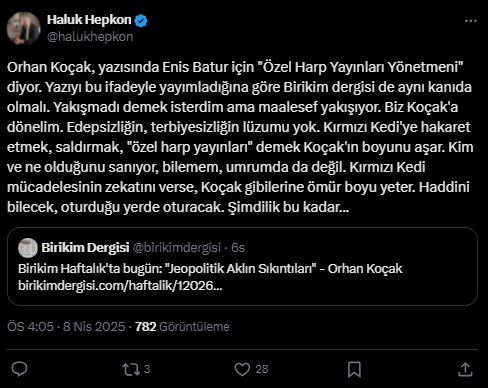Image resolution: width=488 pixels, height=388 pixels.
Task: Open the three-dot more options menu
Action: 471,21
